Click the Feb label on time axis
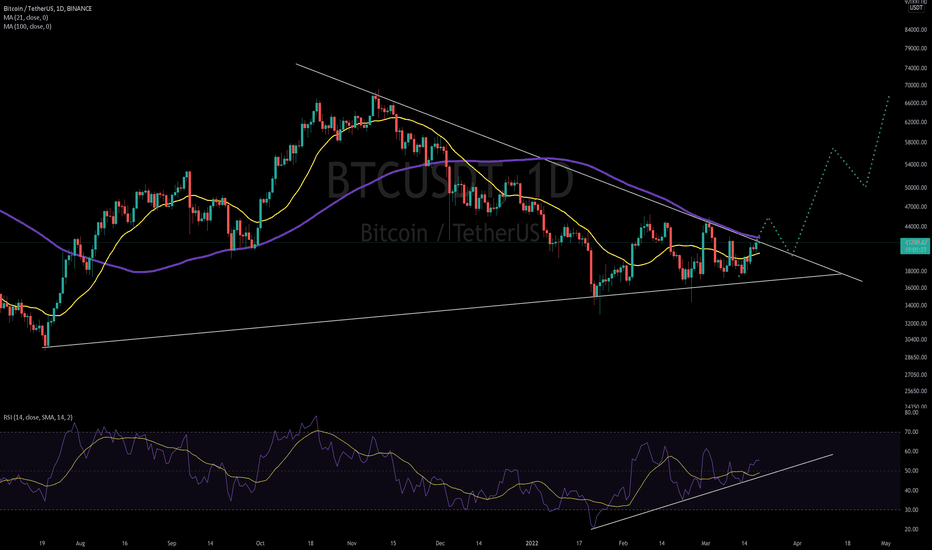The width and height of the screenshot is (932, 550). pos(623,543)
